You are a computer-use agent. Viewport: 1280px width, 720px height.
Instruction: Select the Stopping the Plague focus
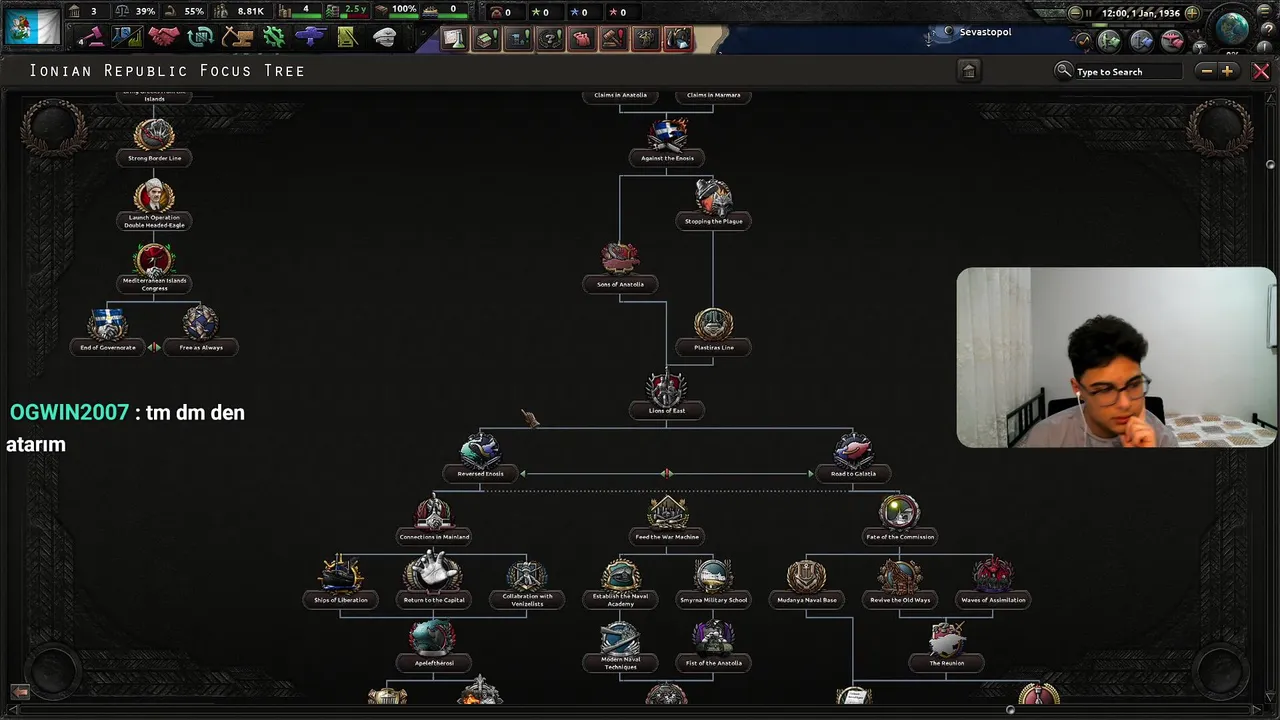point(713,204)
